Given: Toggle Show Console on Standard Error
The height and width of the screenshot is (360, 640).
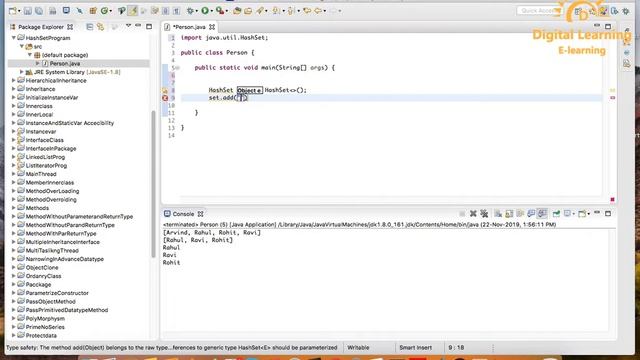Looking at the screenshot, I should [x=542, y=213].
